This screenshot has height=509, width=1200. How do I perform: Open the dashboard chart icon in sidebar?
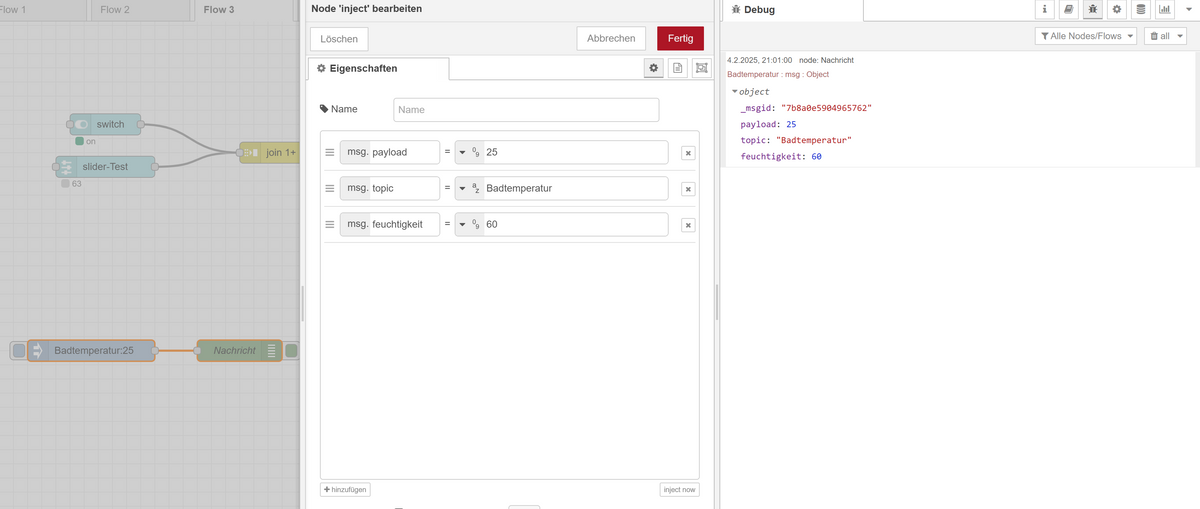click(x=1165, y=9)
